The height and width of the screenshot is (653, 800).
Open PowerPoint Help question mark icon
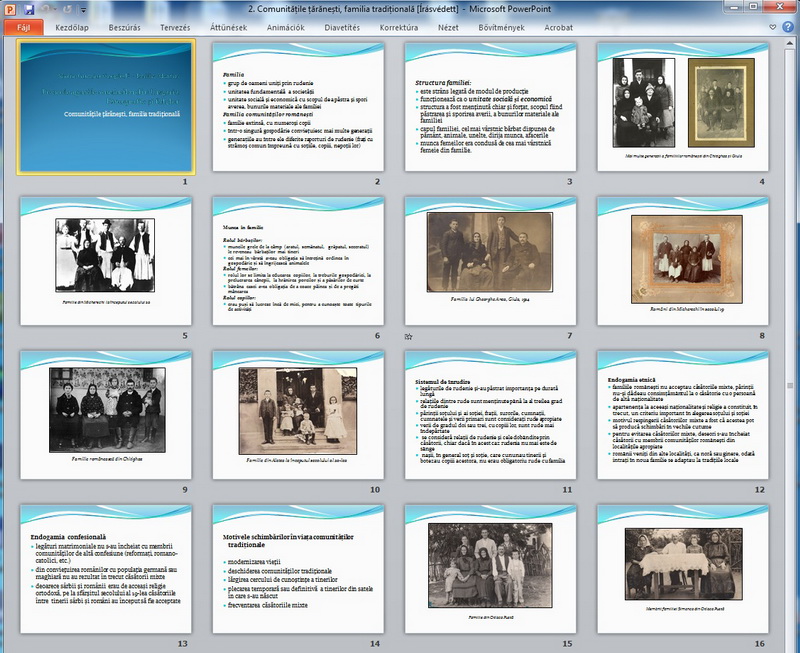point(790,28)
